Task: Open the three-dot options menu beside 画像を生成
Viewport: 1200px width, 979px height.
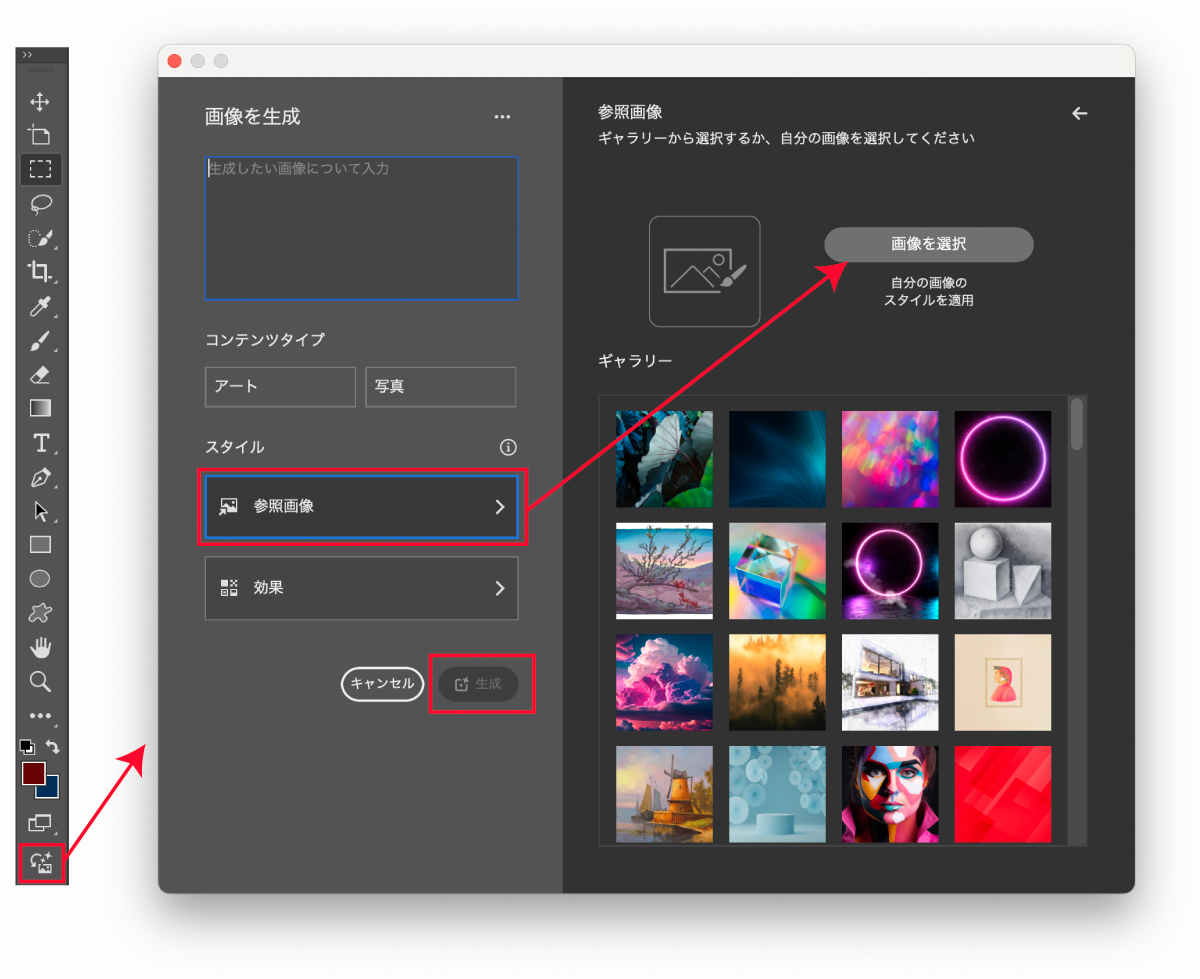Action: pos(502,117)
